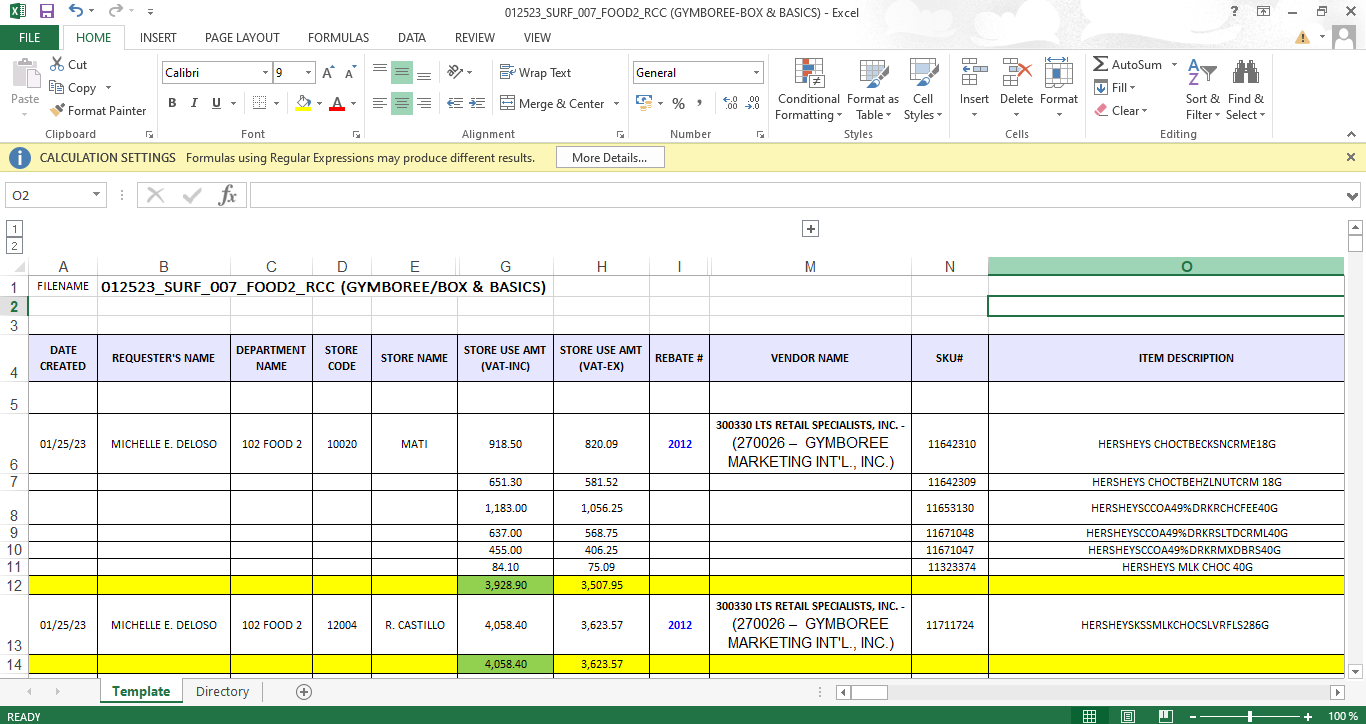Click the Clear eraser button

pyautogui.click(x=1120, y=111)
